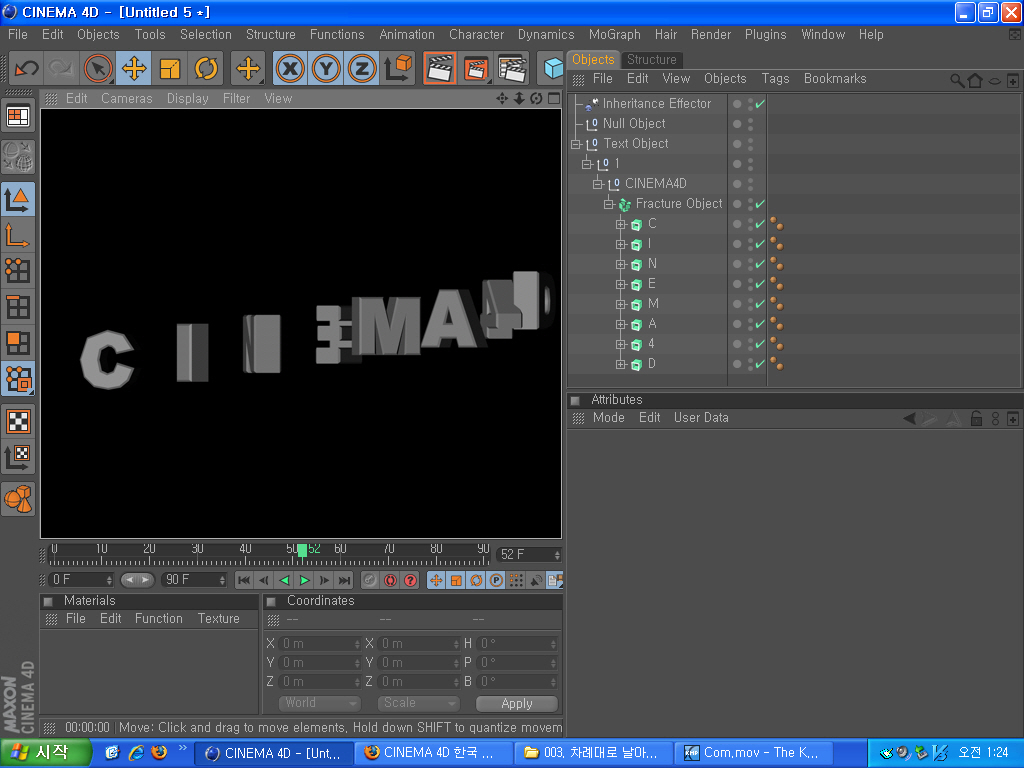Open the viewport Cameras menu

tap(127, 99)
